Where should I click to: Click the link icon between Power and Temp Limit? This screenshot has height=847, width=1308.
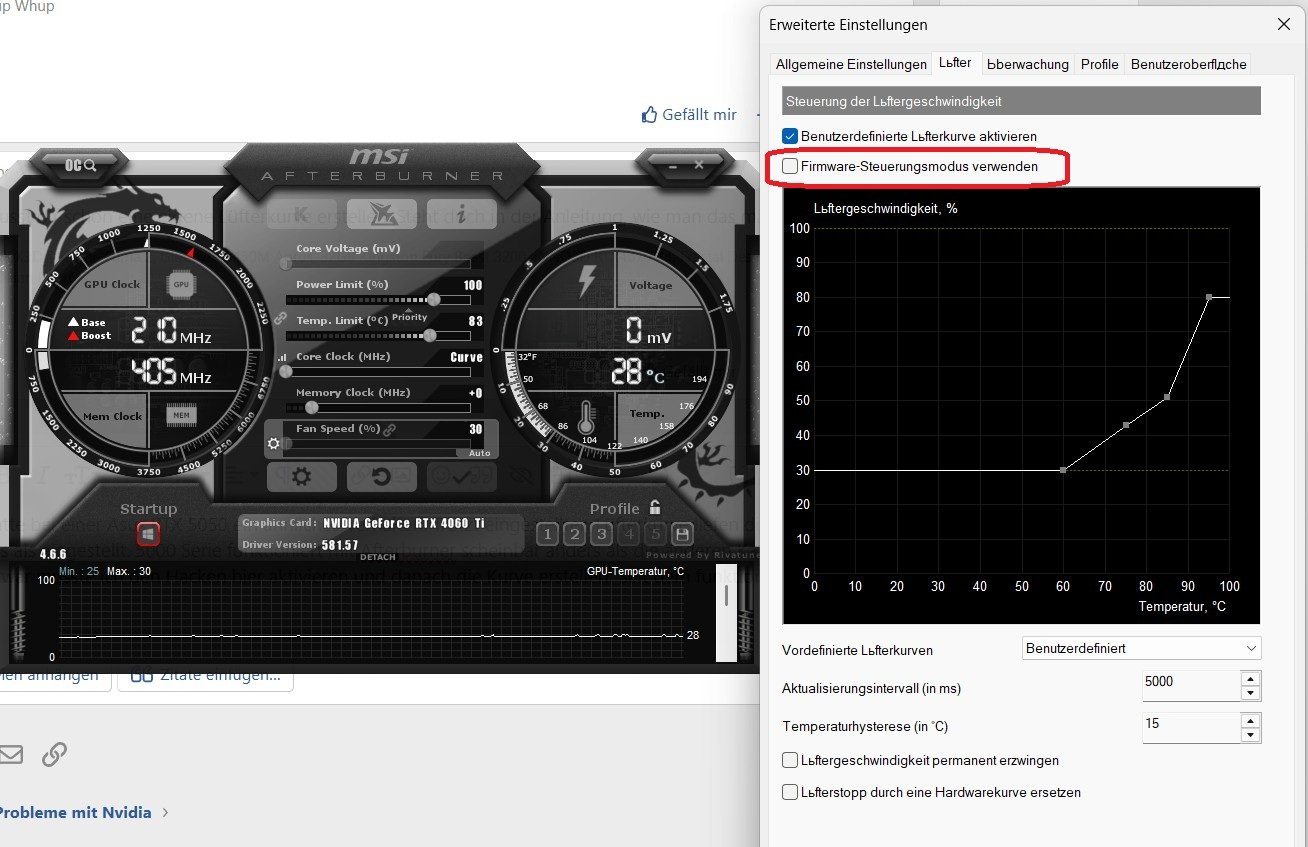click(280, 318)
